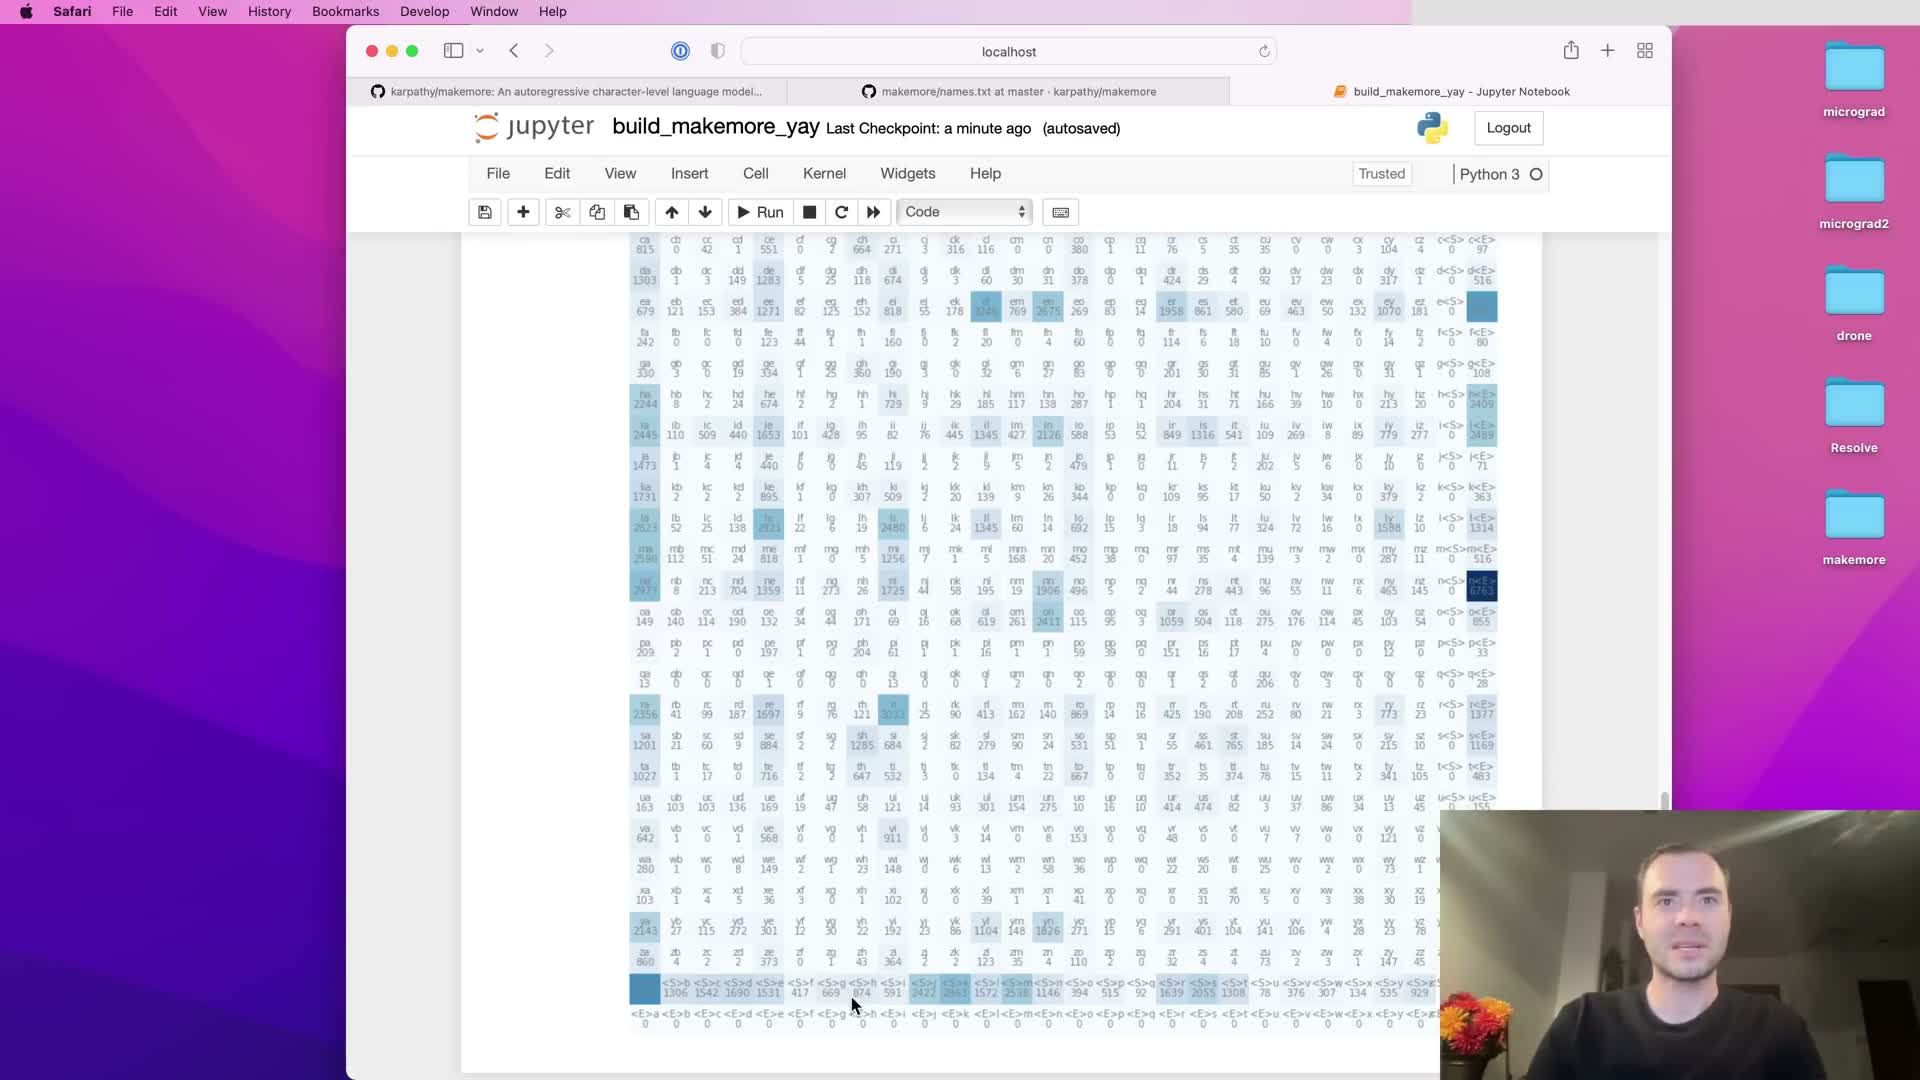Save notebook with the floppy disk icon
Screen dimensions: 1920x1080
[x=485, y=212]
